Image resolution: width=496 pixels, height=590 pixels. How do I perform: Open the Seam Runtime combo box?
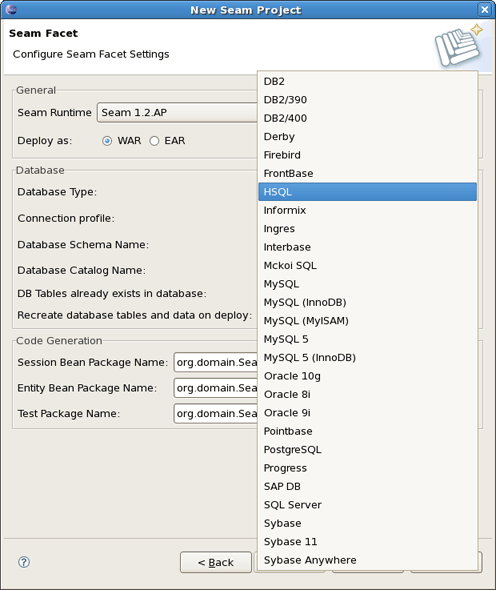pyautogui.click(x=177, y=113)
